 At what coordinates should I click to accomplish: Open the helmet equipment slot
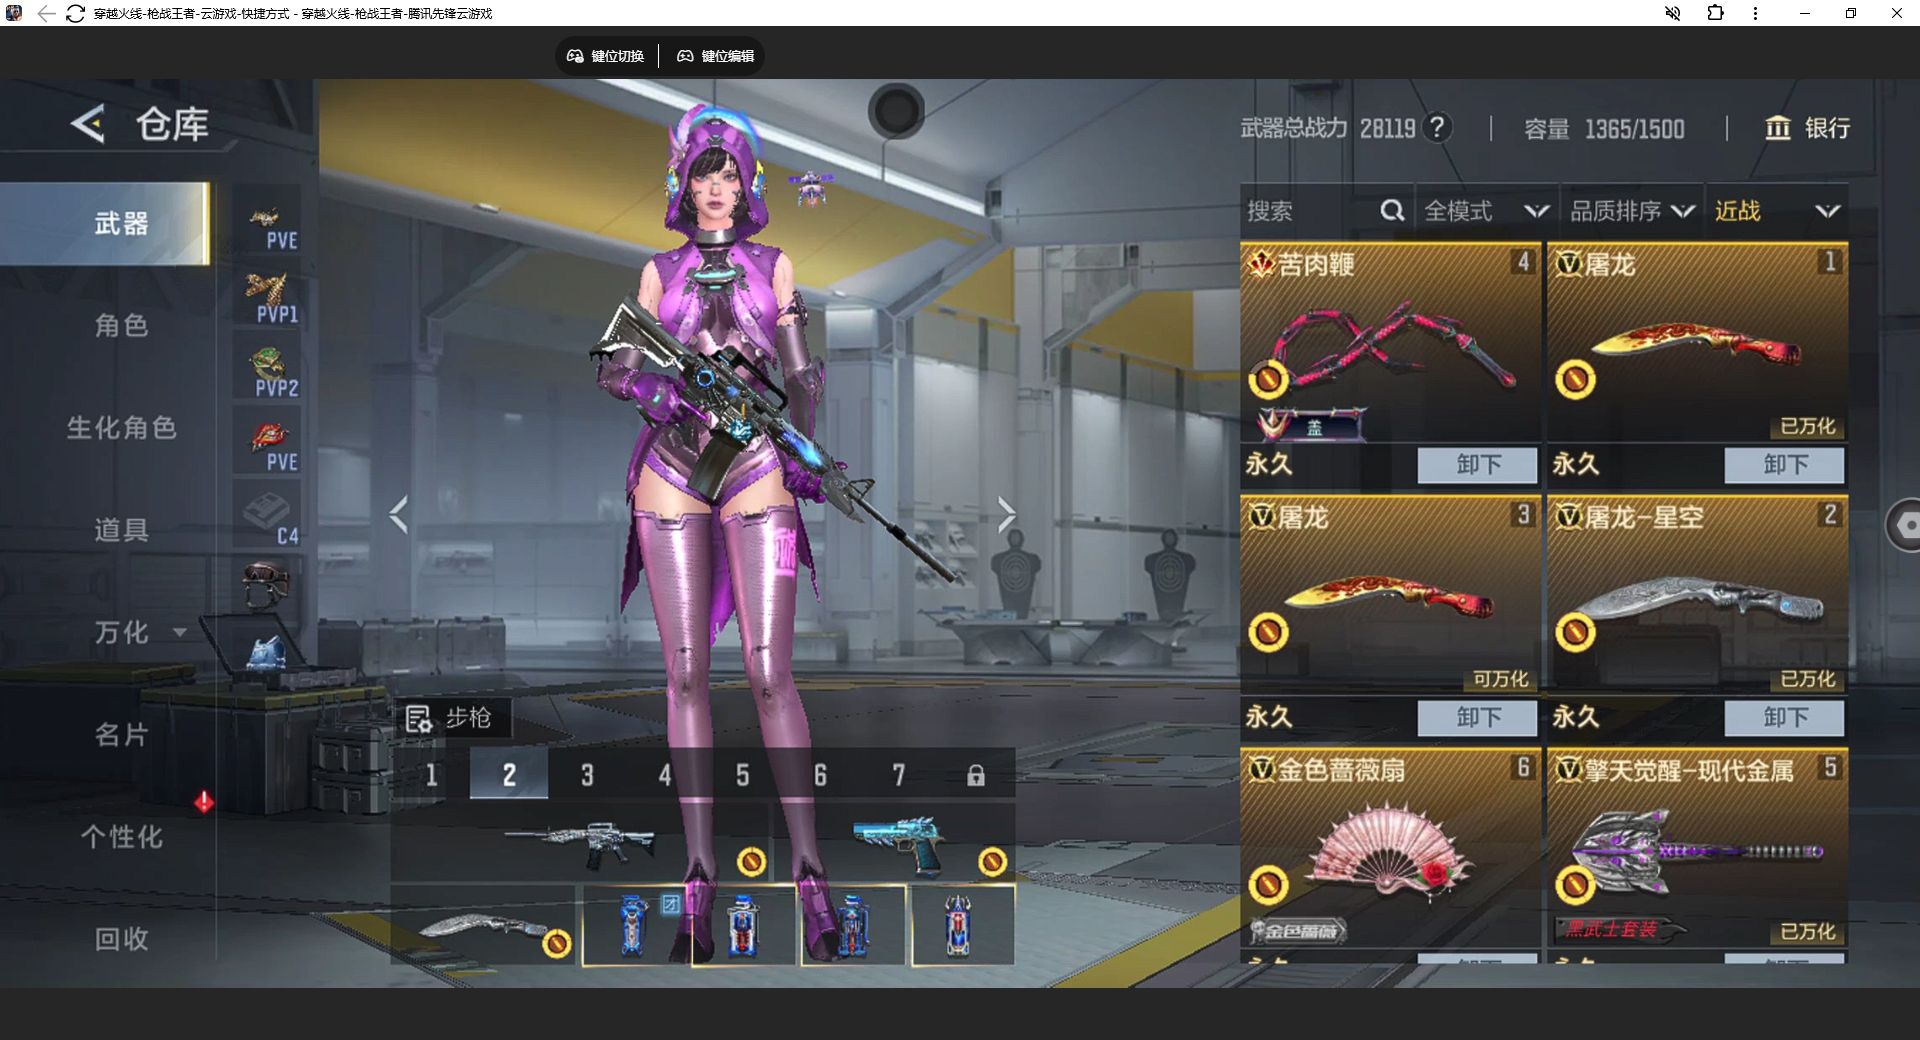point(266,582)
